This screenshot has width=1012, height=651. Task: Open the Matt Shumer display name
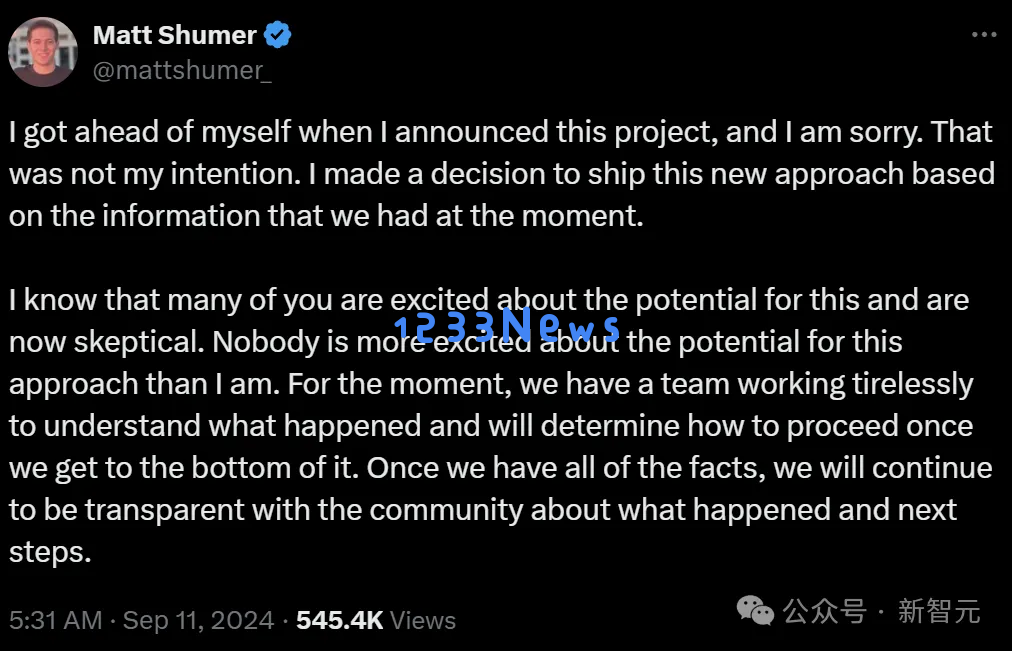(175, 35)
